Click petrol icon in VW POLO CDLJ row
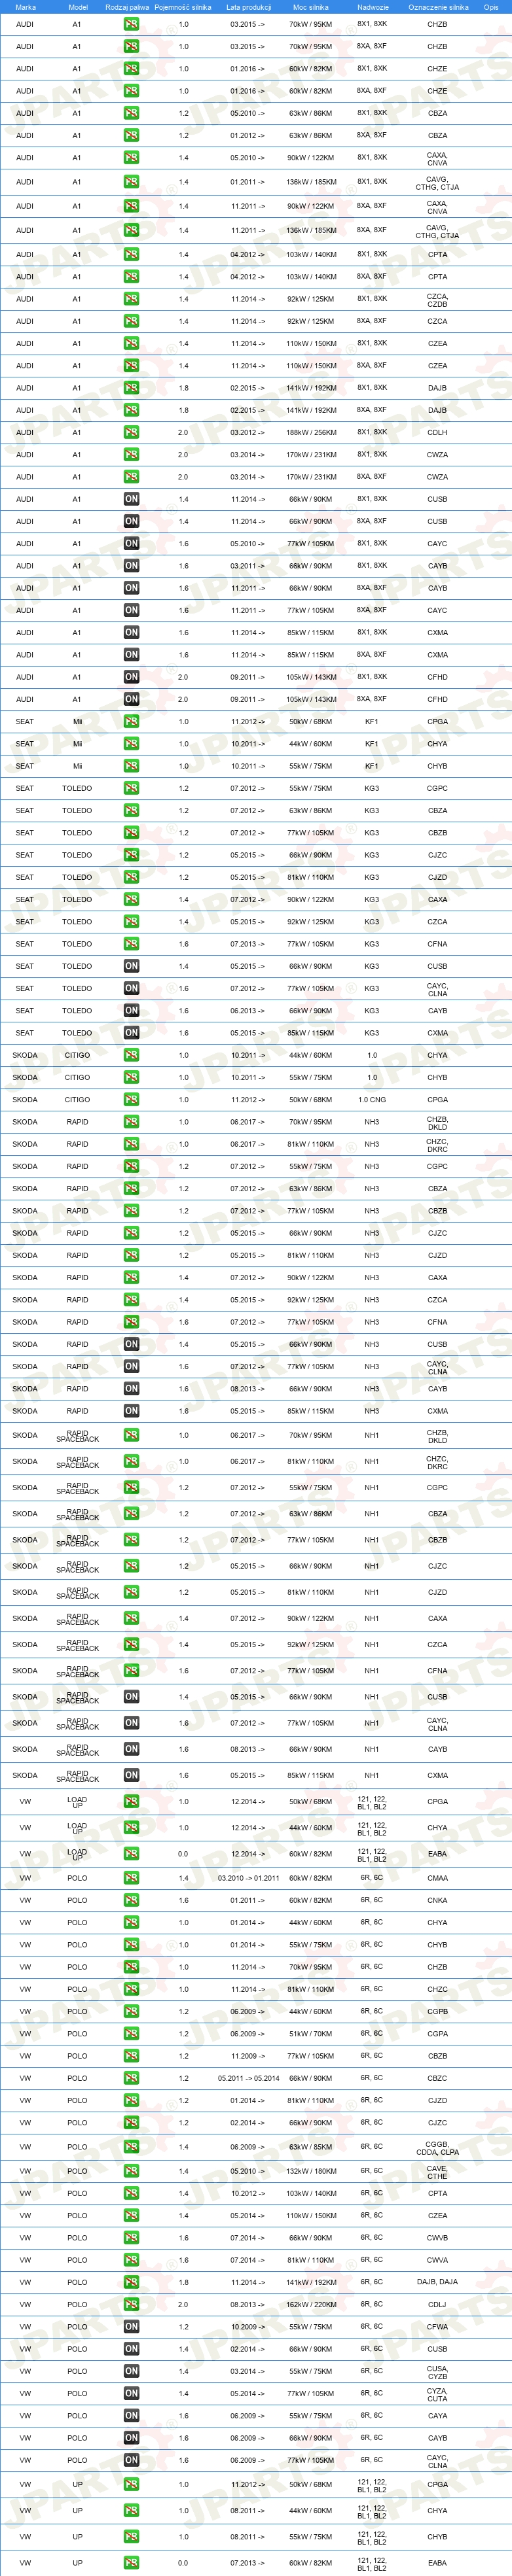The width and height of the screenshot is (512, 2576). click(x=131, y=2304)
